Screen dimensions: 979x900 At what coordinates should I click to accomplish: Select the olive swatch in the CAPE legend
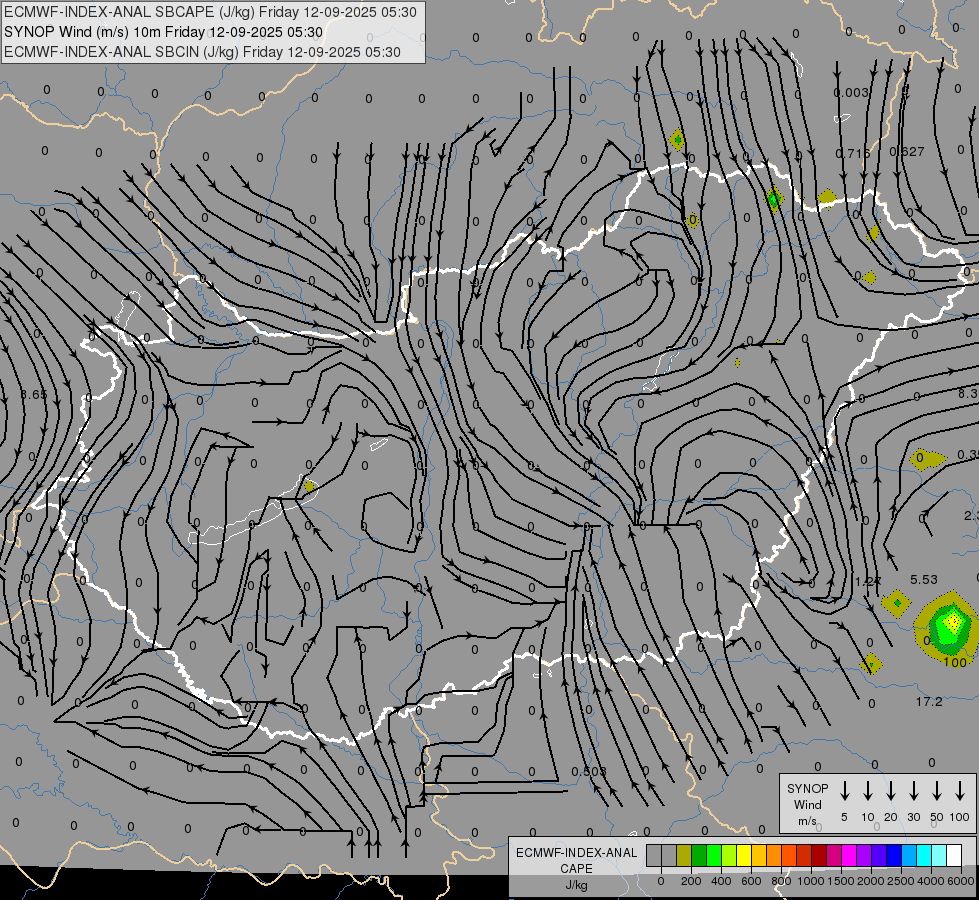click(x=684, y=855)
